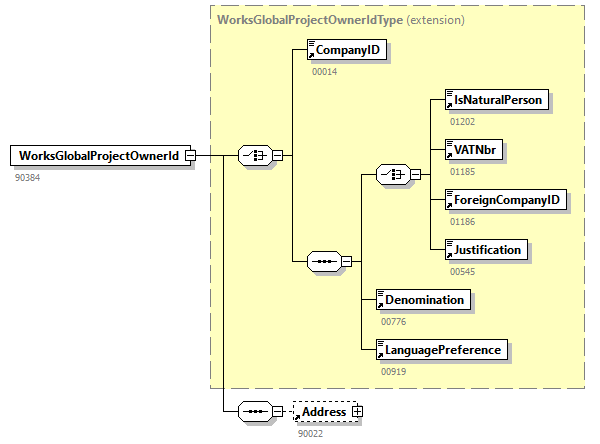This screenshot has height=444, width=600.
Task: Click the LanguagePreference element
Action: (442, 350)
